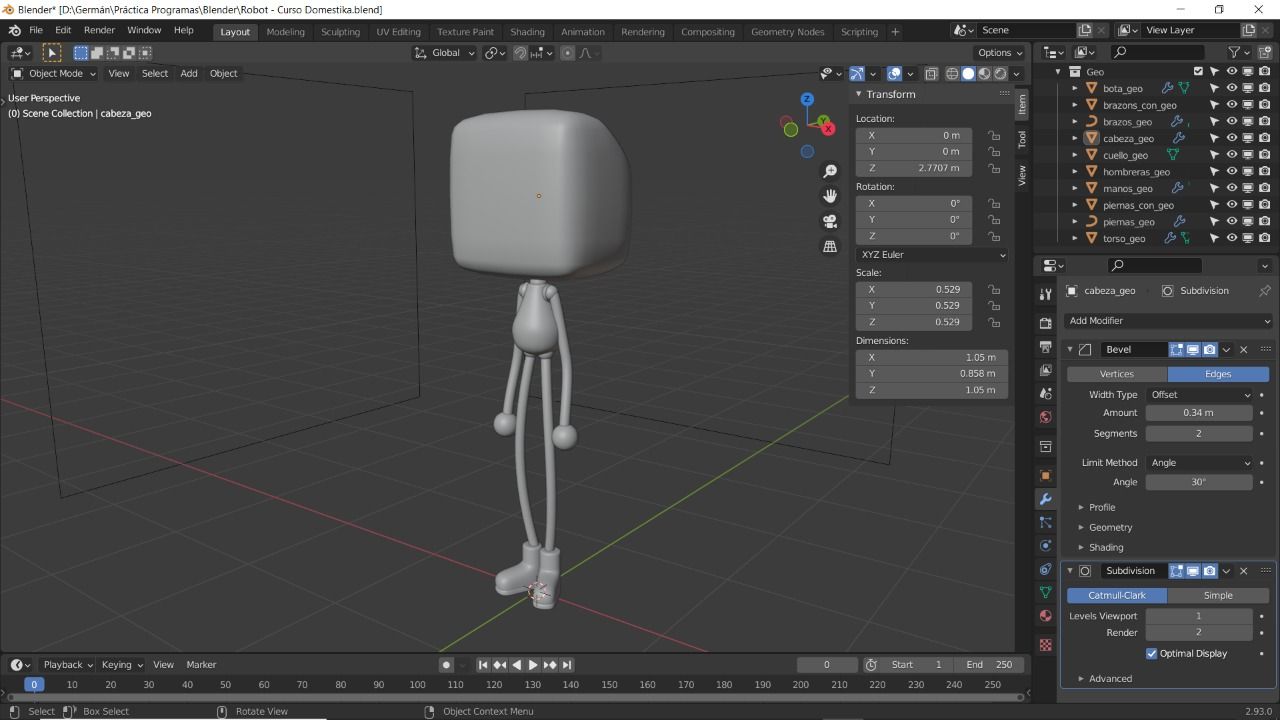Toggle lock on Location X
1280x720 pixels.
[x=994, y=136]
